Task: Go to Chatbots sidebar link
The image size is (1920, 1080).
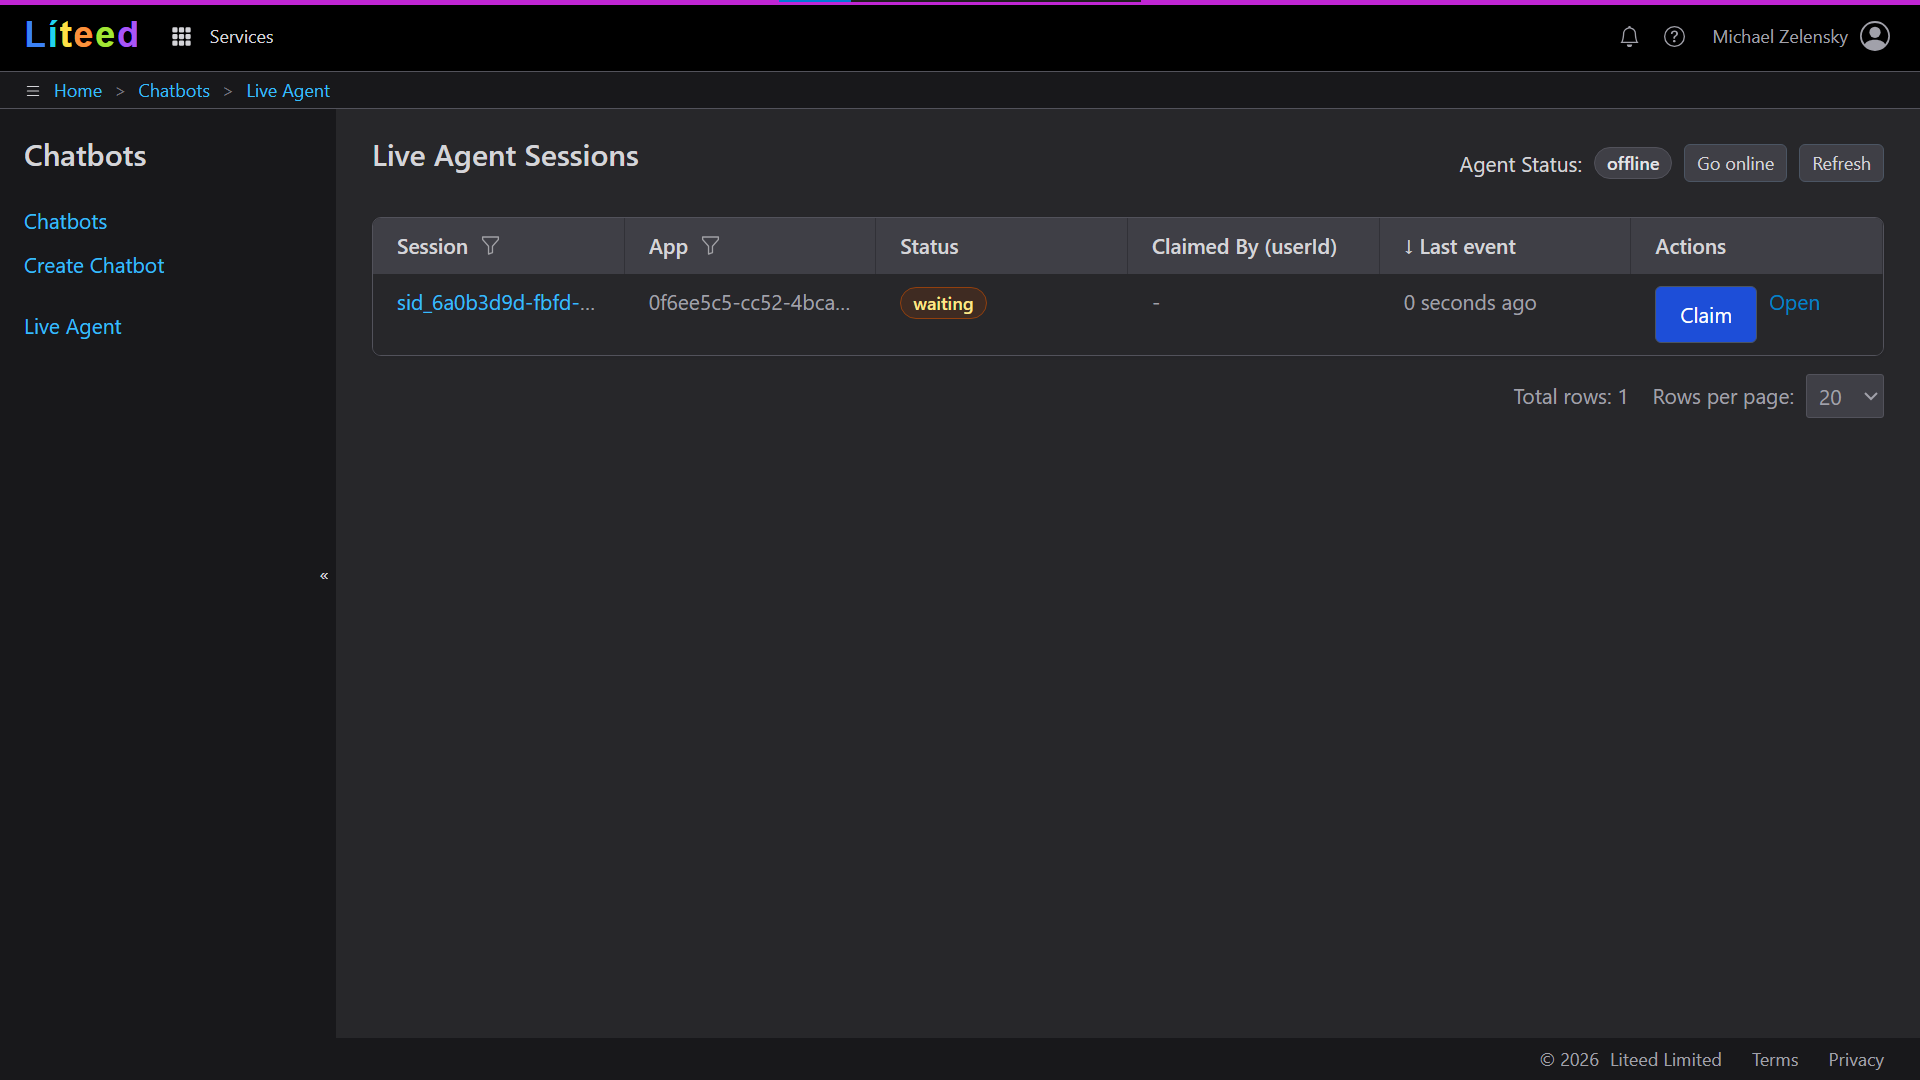Action: click(x=65, y=222)
